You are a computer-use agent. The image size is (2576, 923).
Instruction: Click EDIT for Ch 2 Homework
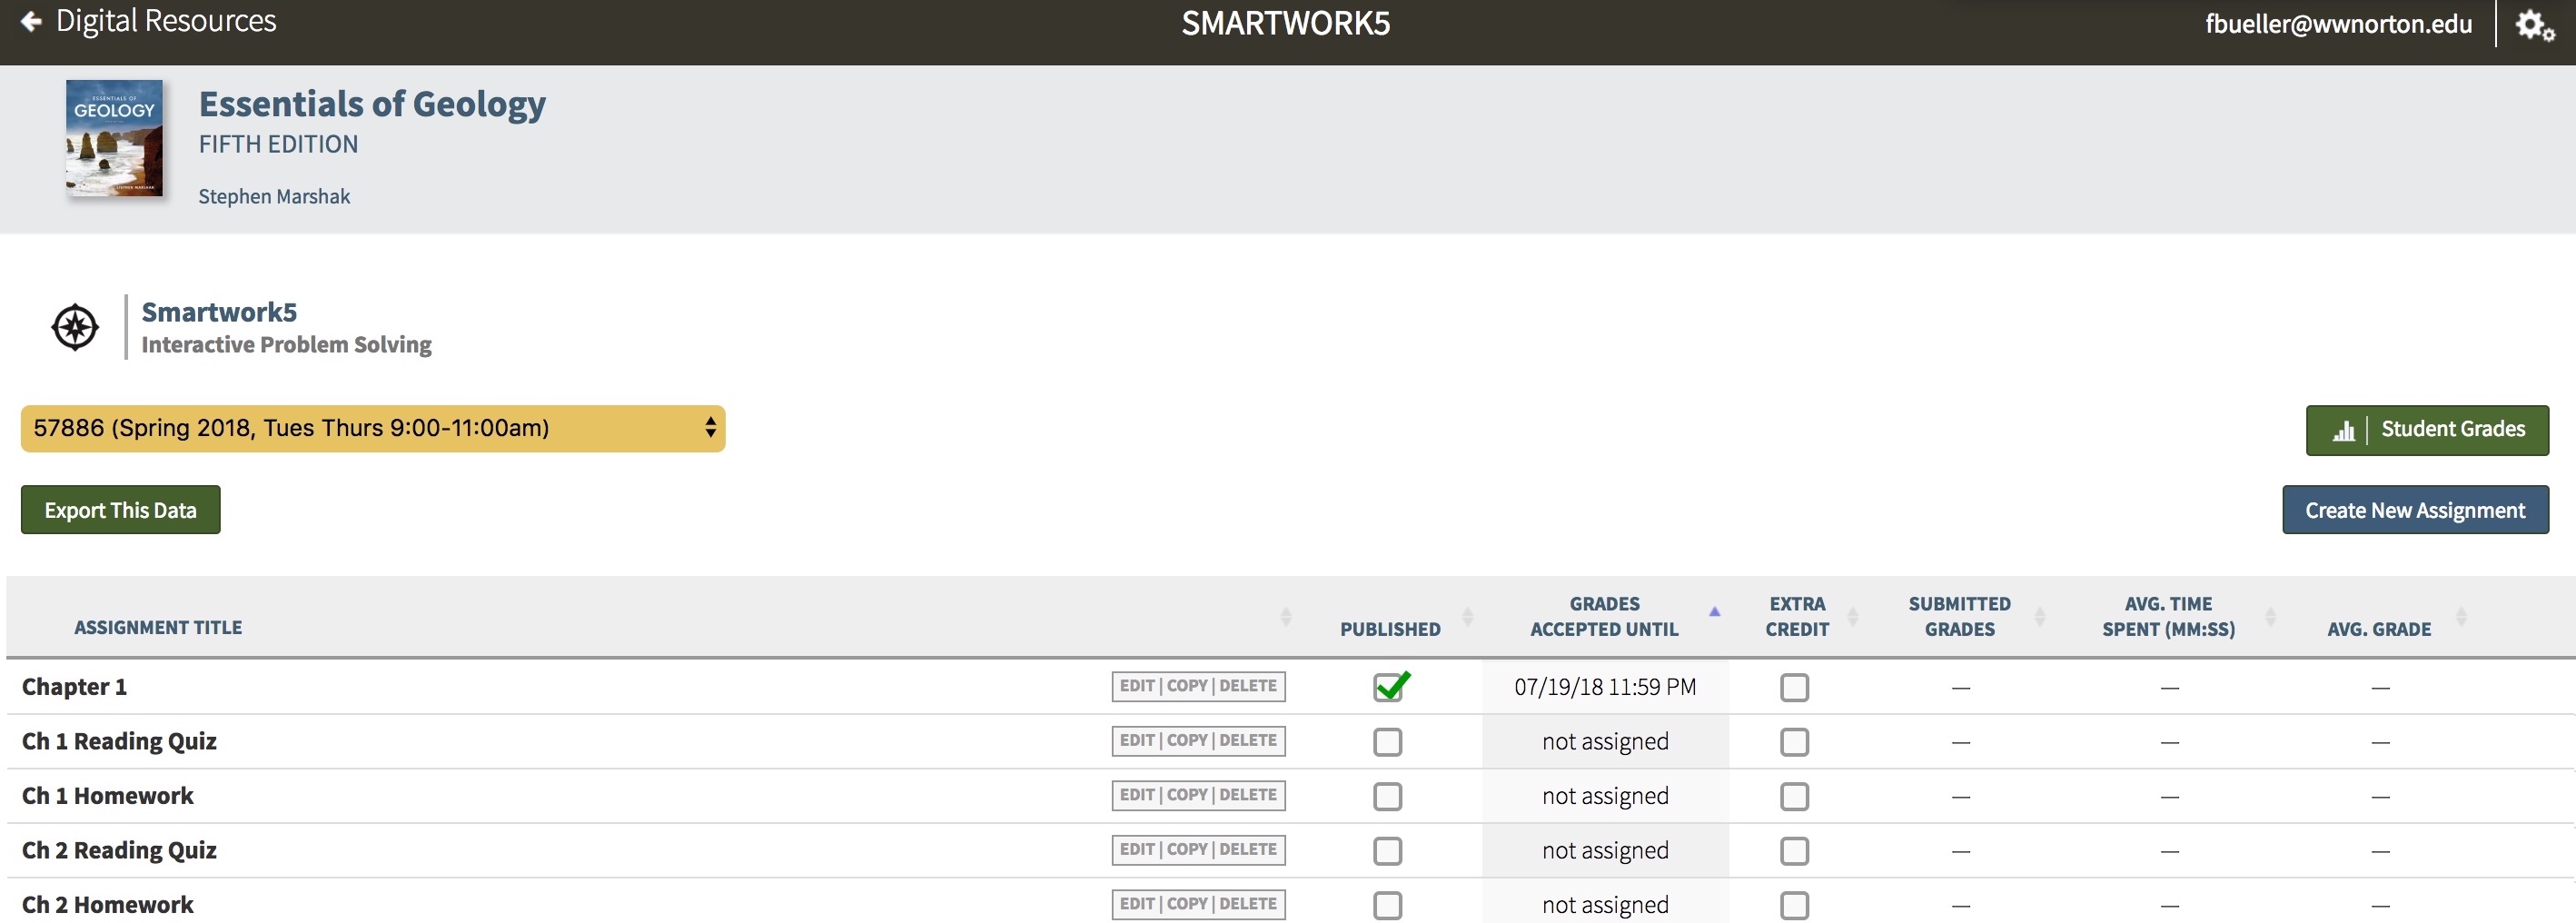click(1137, 904)
